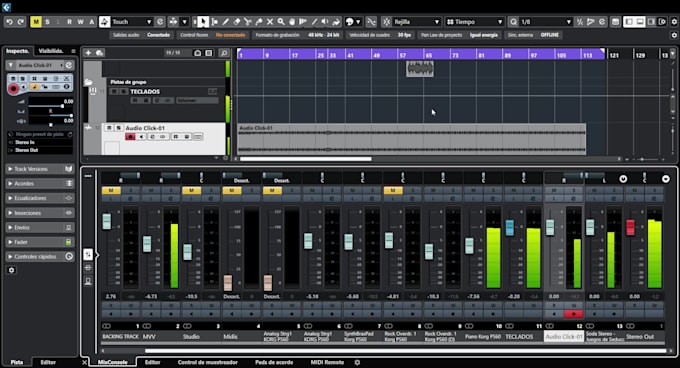Screen dimensions: 680x368
Task: Switch to the Visibilidad tab
Action: (51, 51)
